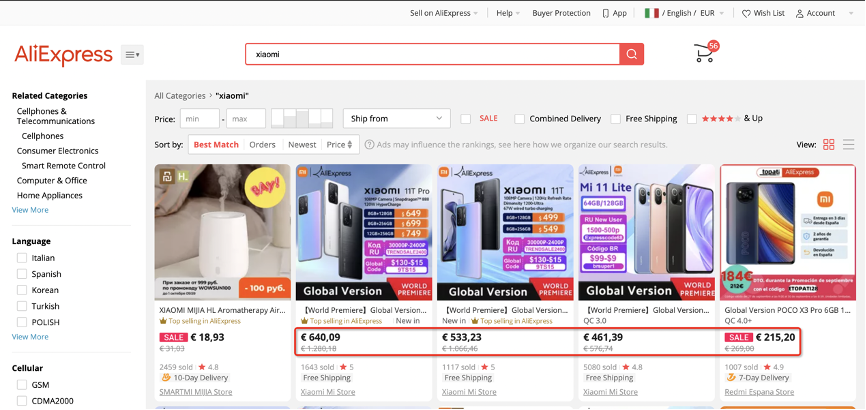866x410 pixels.
Task: Sort results by Newest
Action: 302,145
